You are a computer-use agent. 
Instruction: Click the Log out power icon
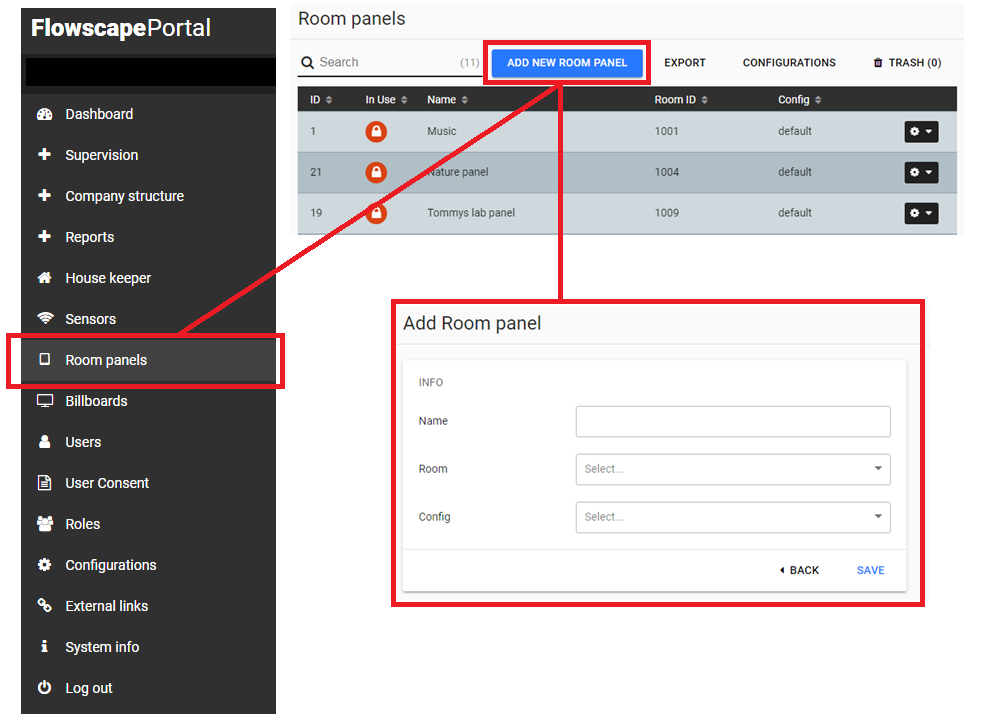pyautogui.click(x=45, y=687)
